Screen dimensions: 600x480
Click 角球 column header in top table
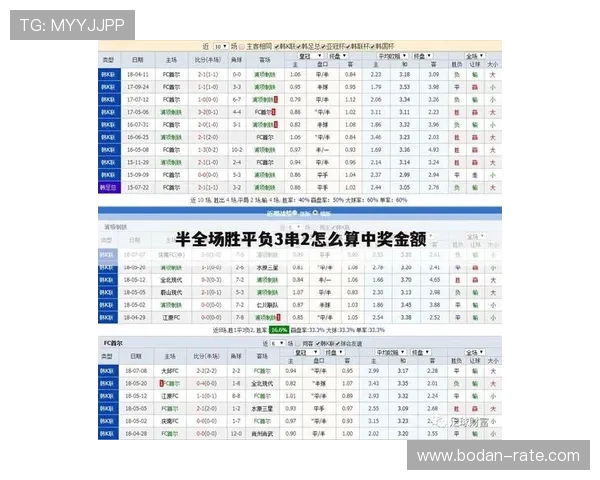[x=237, y=60]
